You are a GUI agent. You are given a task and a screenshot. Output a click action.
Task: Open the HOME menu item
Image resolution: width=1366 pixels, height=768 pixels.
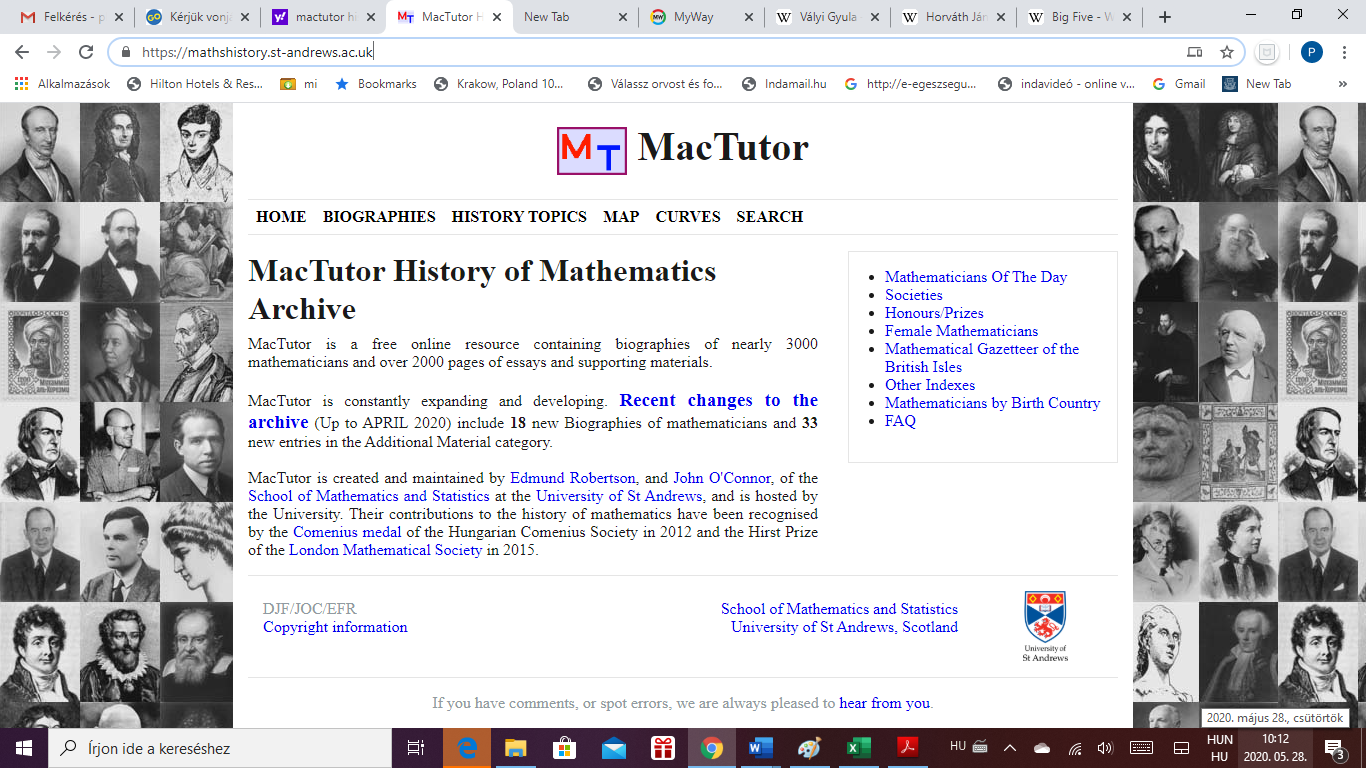pos(281,216)
